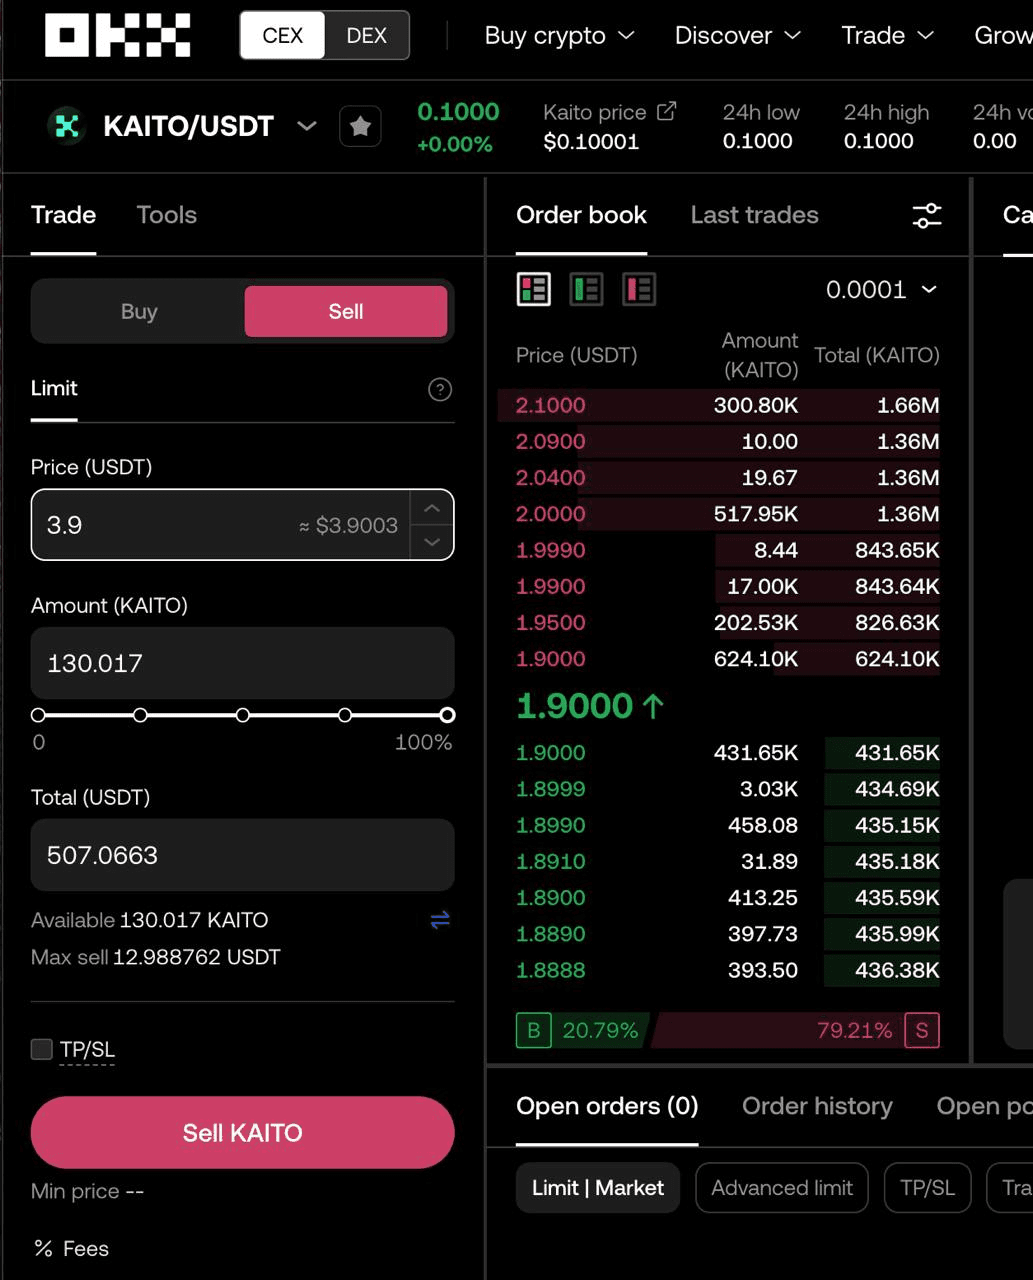This screenshot has height=1280, width=1033.
Task: Click the 100% slider handle
Action: (x=448, y=715)
